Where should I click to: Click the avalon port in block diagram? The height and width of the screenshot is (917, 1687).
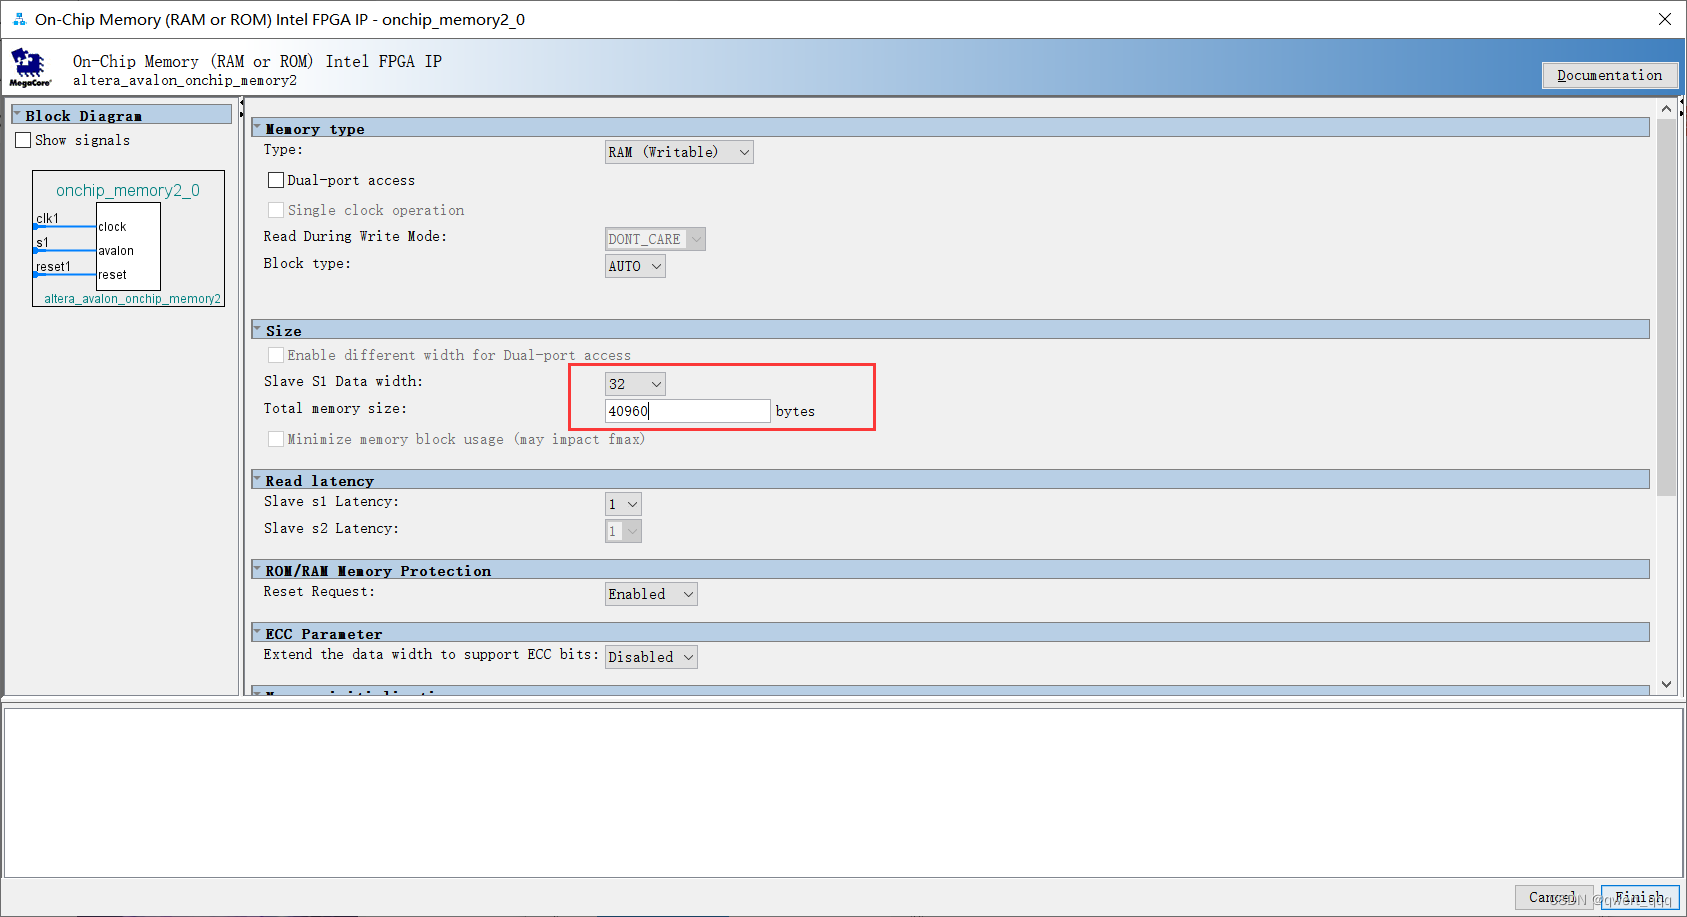pyautogui.click(x=116, y=251)
